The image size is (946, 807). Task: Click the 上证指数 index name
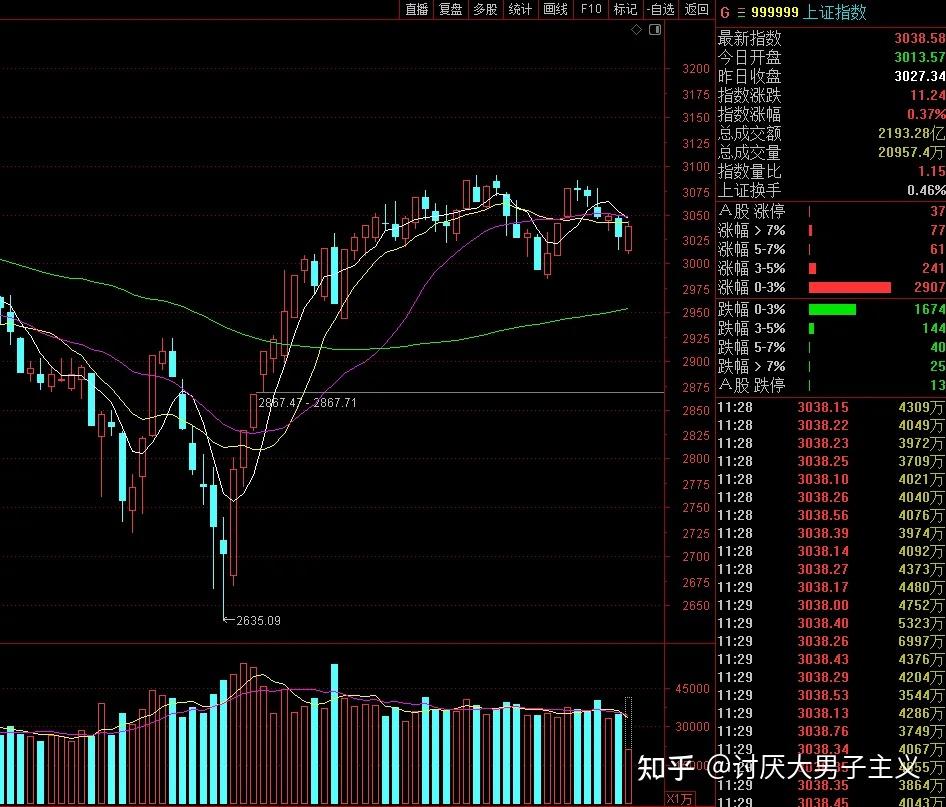[x=834, y=12]
